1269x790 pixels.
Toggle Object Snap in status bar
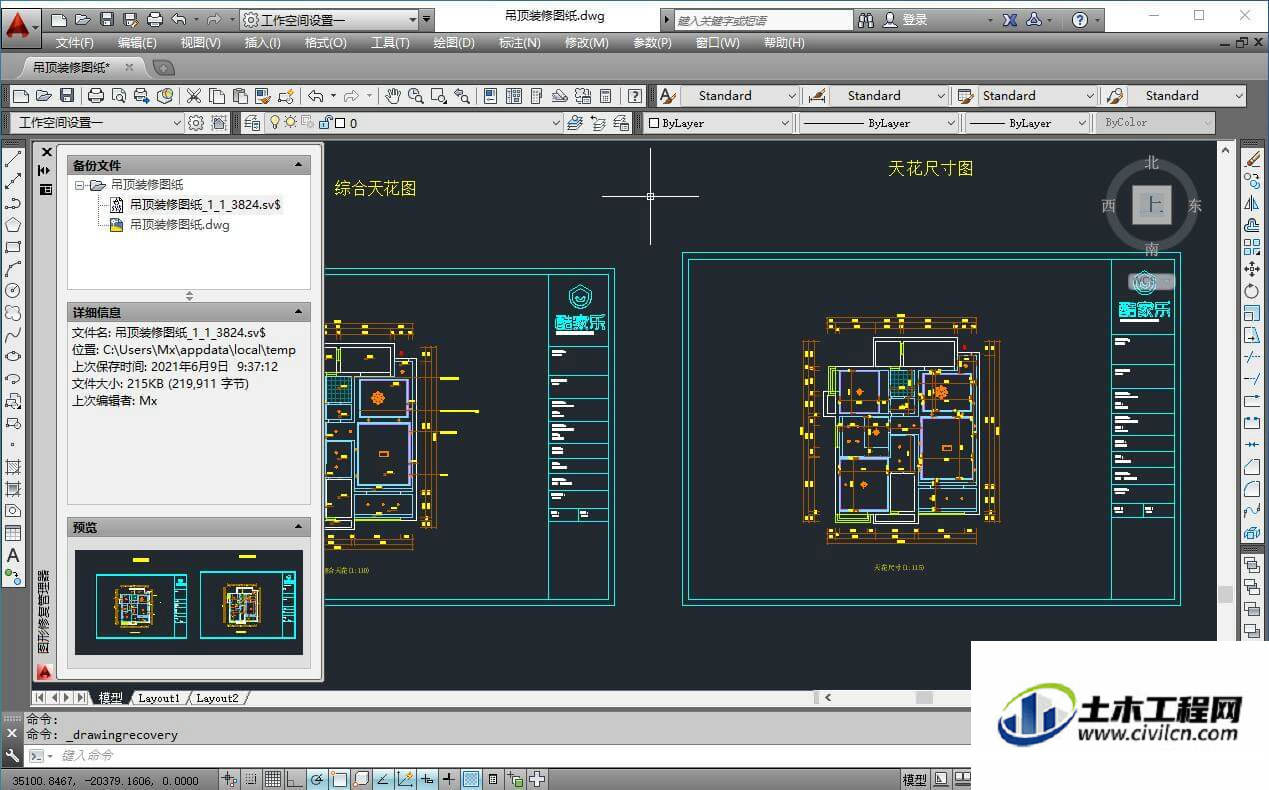pyautogui.click(x=338, y=780)
